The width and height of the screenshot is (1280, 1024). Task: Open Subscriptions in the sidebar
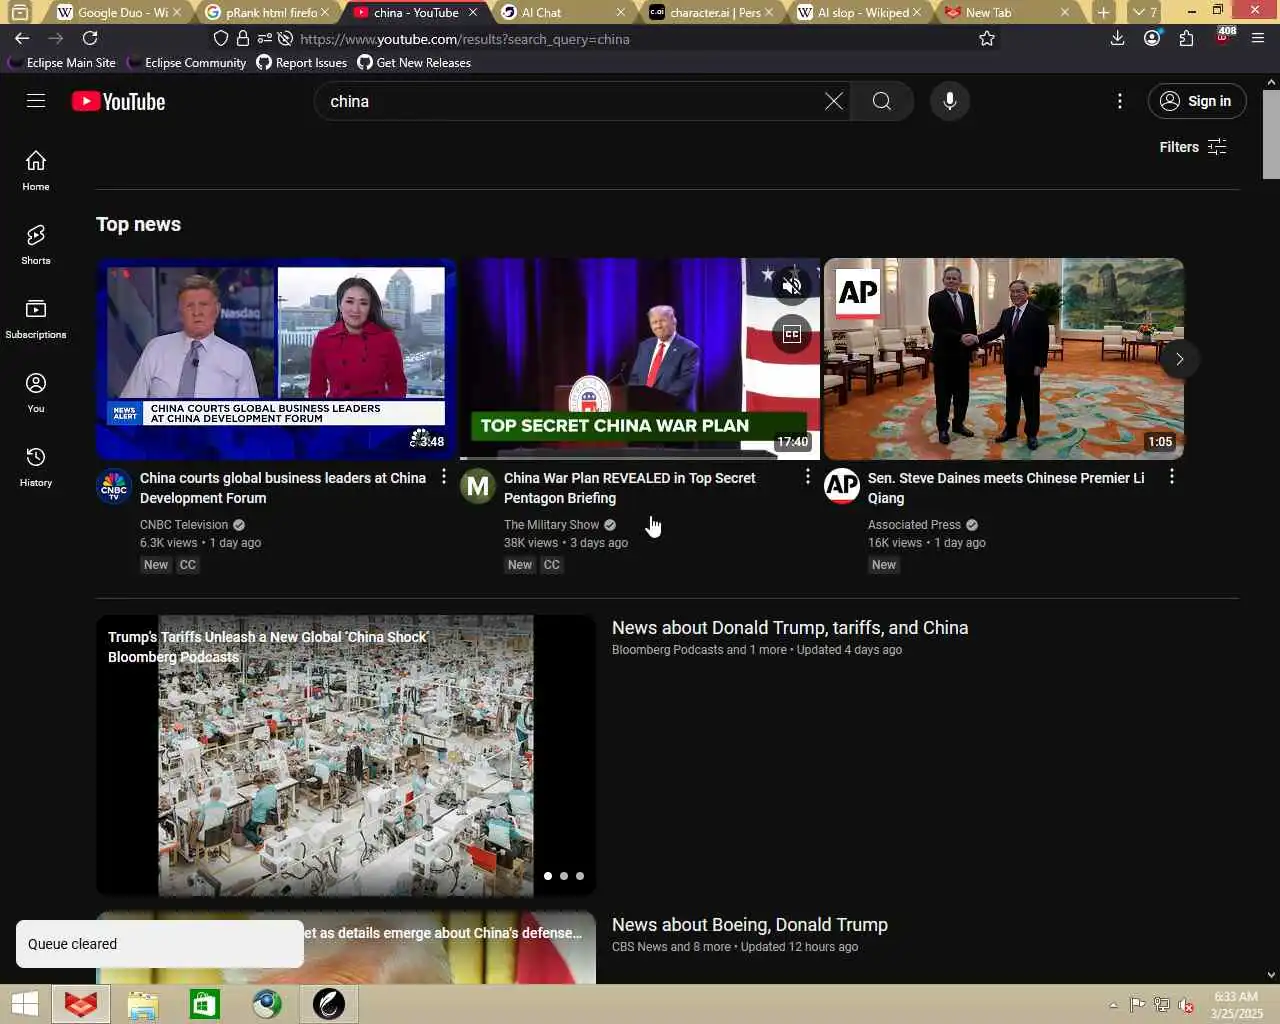36,319
